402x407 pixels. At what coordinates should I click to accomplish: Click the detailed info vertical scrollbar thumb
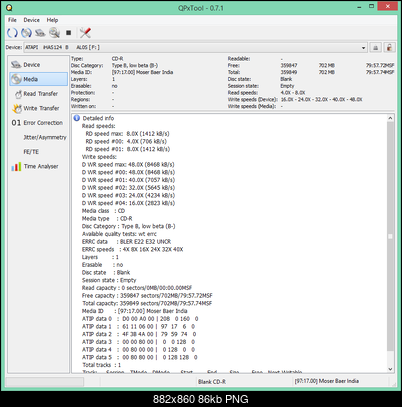390,236
